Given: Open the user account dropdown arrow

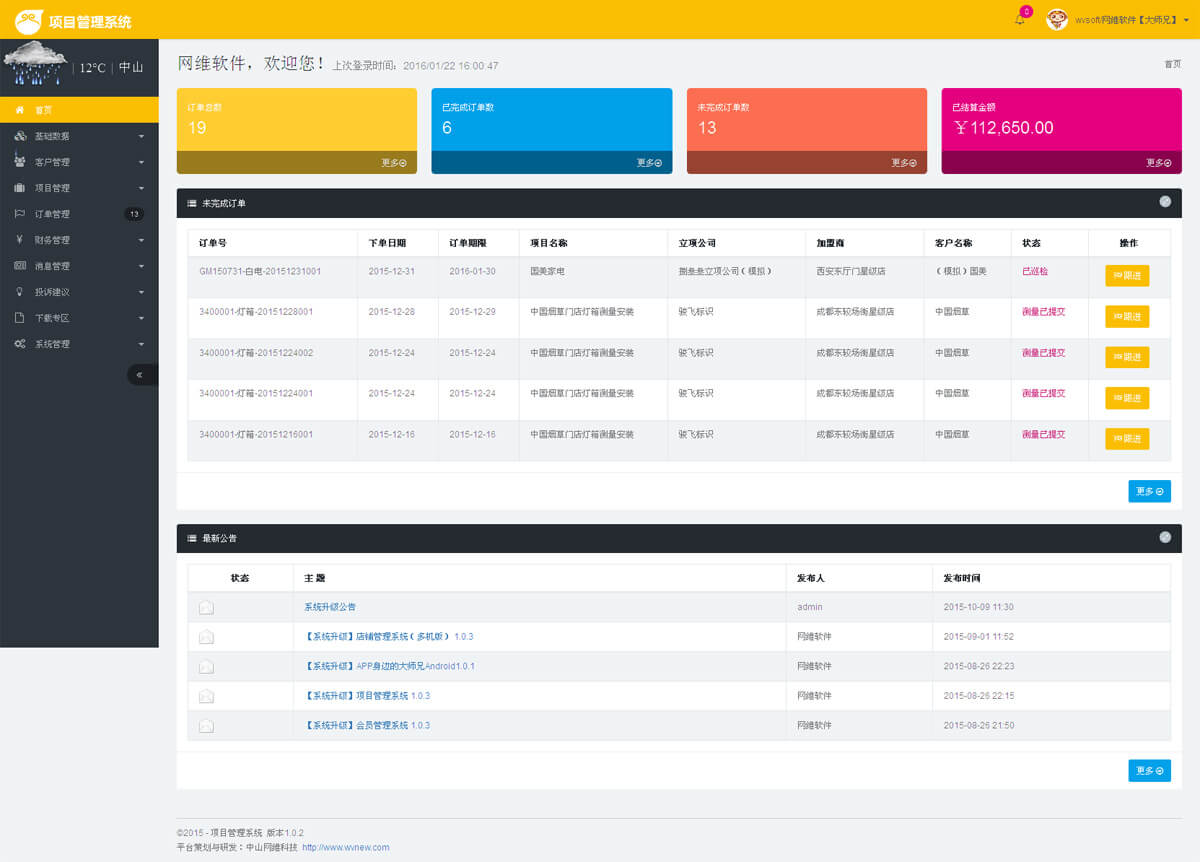Looking at the screenshot, I should point(1186,20).
